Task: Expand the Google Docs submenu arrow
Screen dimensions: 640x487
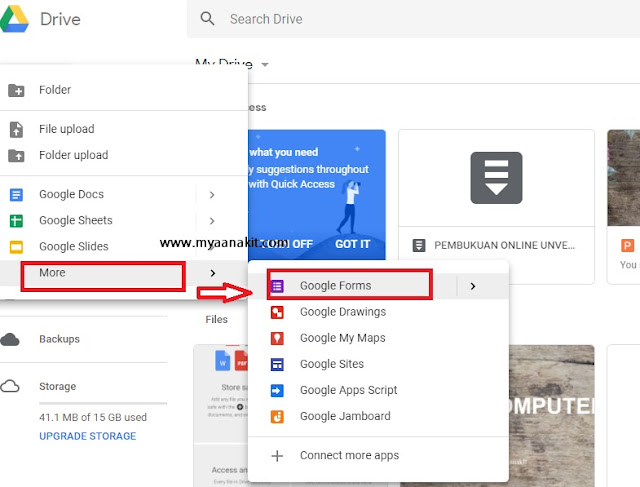Action: (x=212, y=195)
